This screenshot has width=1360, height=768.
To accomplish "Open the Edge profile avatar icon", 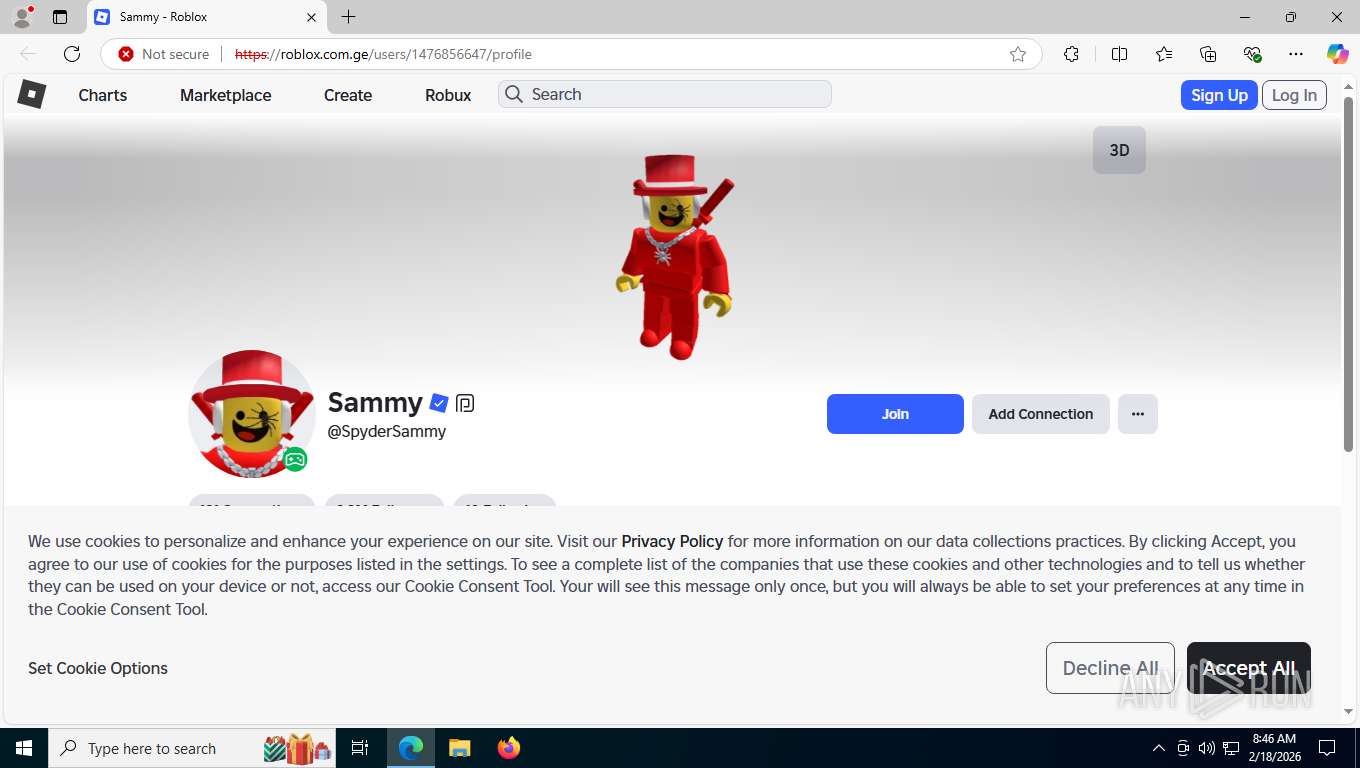I will point(22,17).
